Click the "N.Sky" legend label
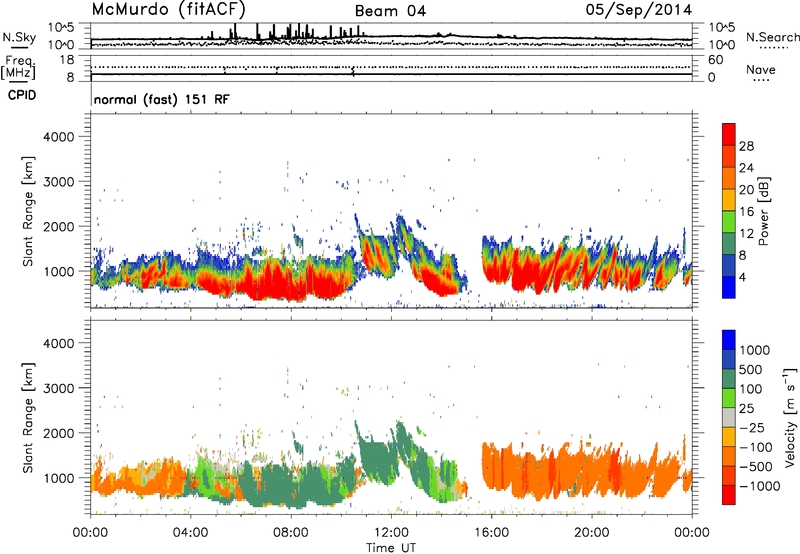 19,37
